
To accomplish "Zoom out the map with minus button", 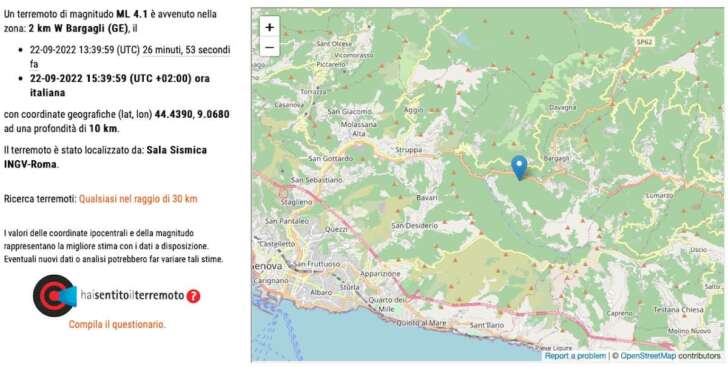I will 269,47.
